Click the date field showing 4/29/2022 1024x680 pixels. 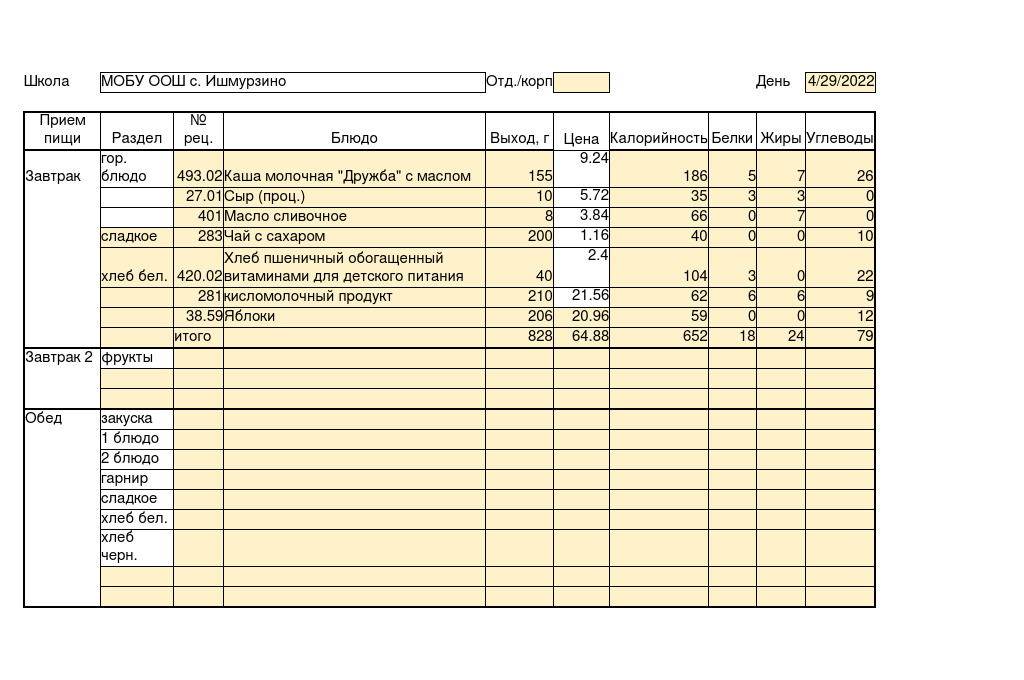pyautogui.click(x=840, y=82)
